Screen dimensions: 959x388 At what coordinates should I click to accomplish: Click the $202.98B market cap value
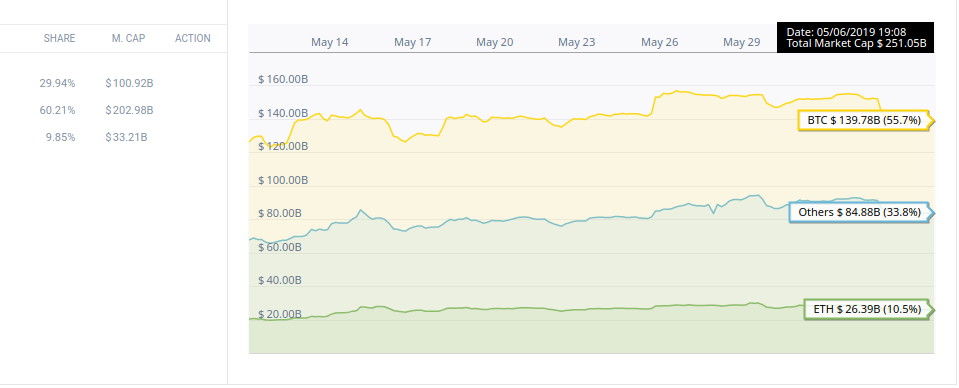coord(129,110)
